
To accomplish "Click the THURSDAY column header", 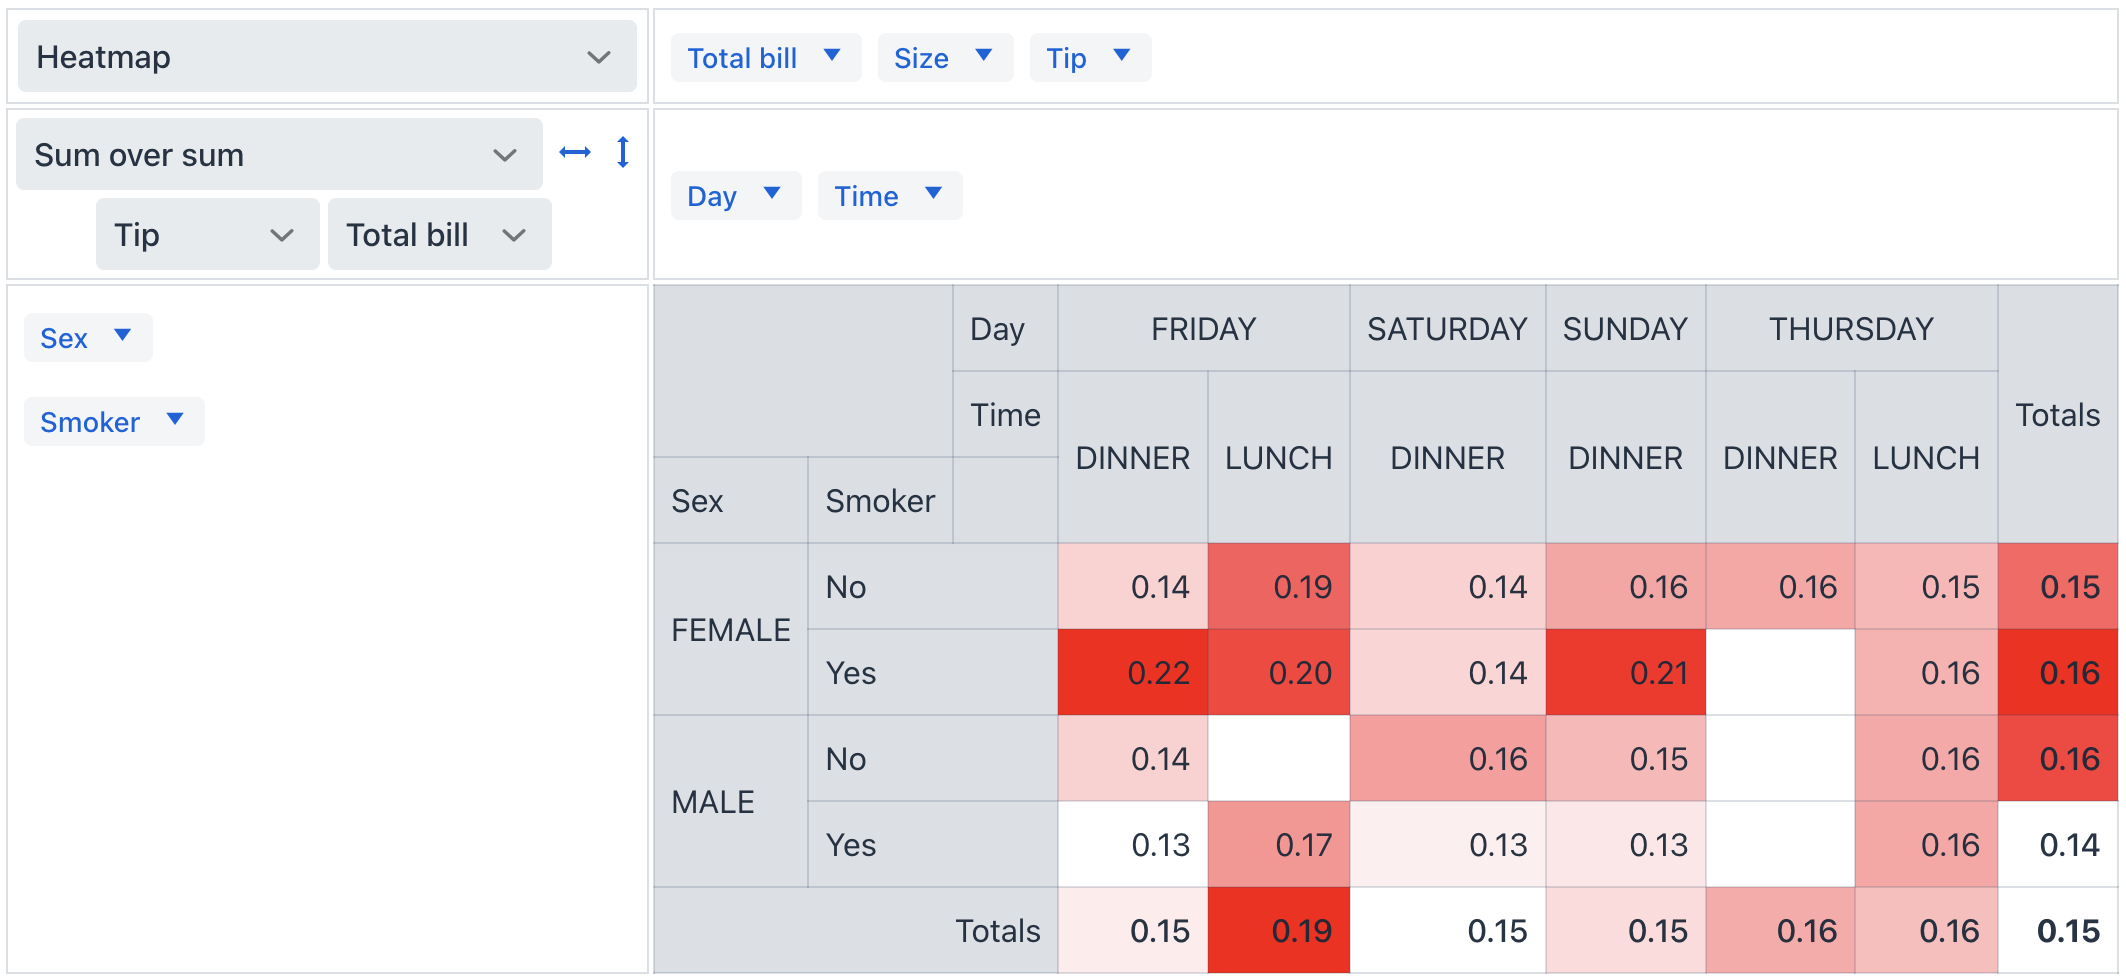I will (x=1850, y=328).
